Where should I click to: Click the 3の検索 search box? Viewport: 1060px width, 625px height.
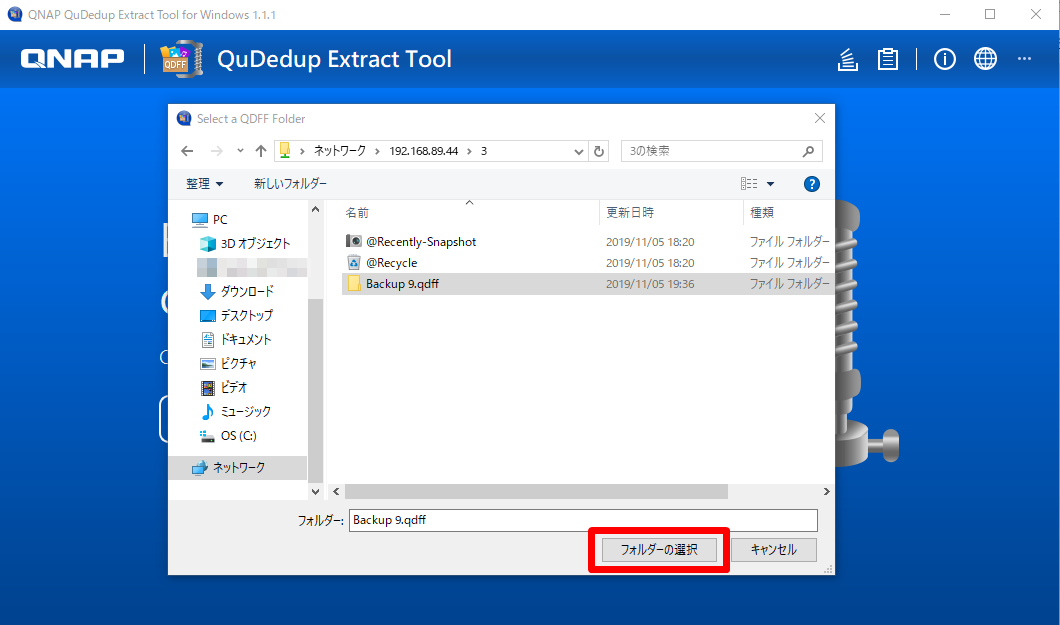point(721,151)
